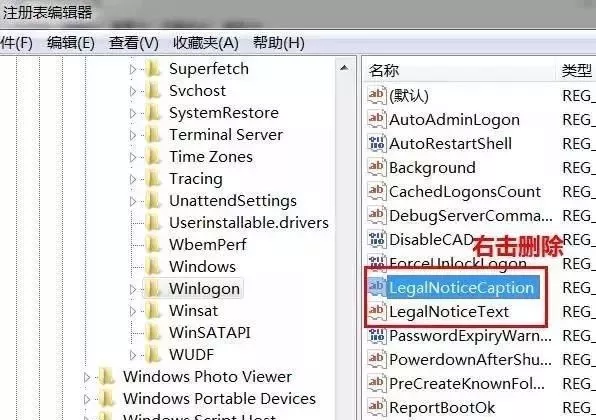The width and height of the screenshot is (596, 420).
Task: Click the string icon beside LegalNoticeText
Action: [377, 311]
